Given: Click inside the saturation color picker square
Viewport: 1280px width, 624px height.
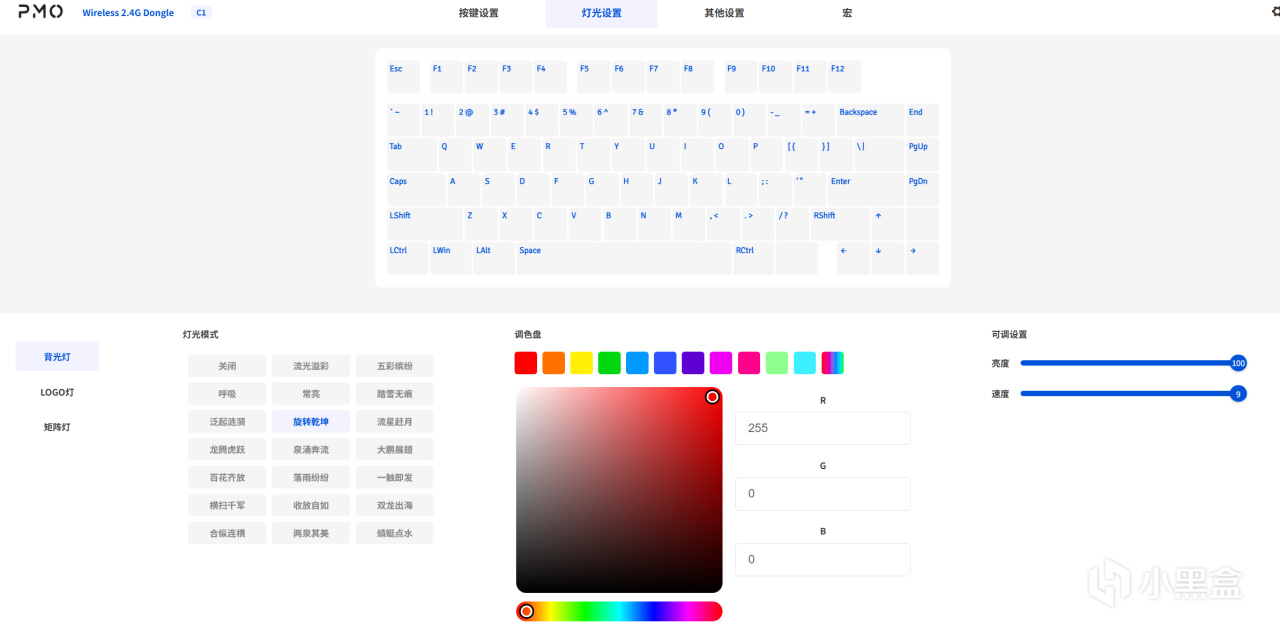Looking at the screenshot, I should (x=619, y=490).
